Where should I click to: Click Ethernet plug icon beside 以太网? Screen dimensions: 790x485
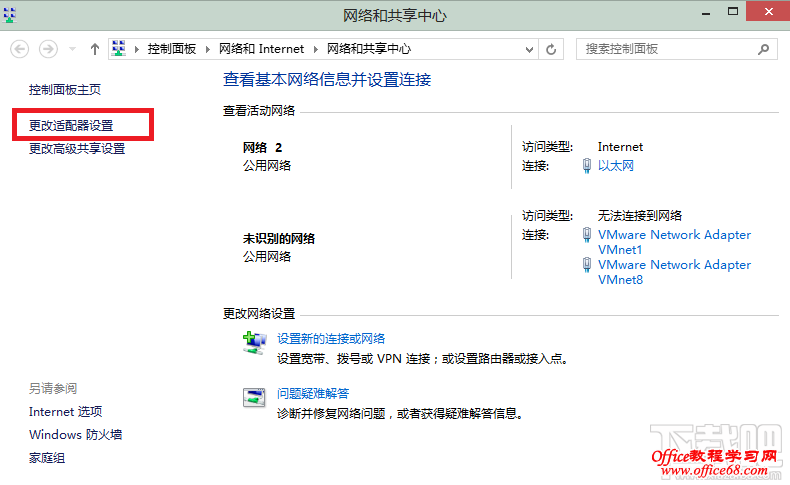[x=587, y=166]
